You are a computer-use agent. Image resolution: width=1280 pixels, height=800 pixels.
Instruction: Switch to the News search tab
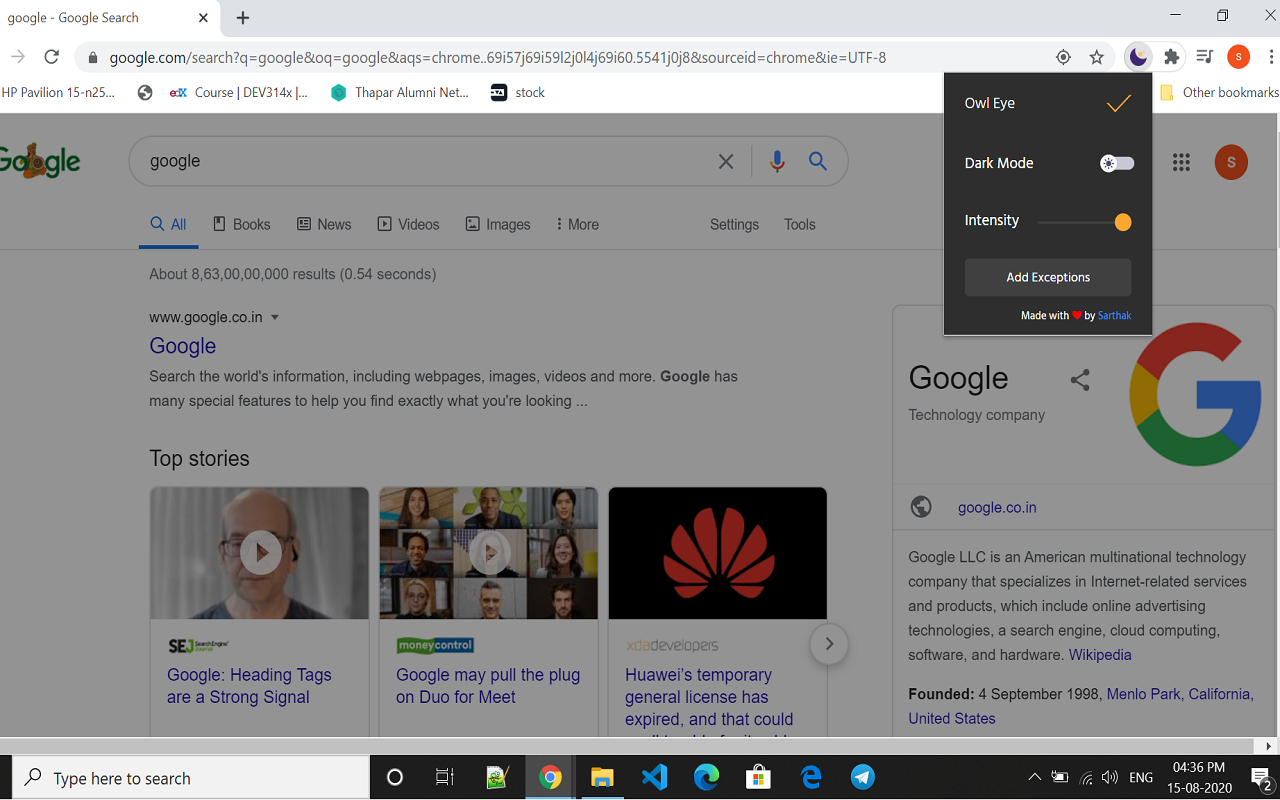323,224
